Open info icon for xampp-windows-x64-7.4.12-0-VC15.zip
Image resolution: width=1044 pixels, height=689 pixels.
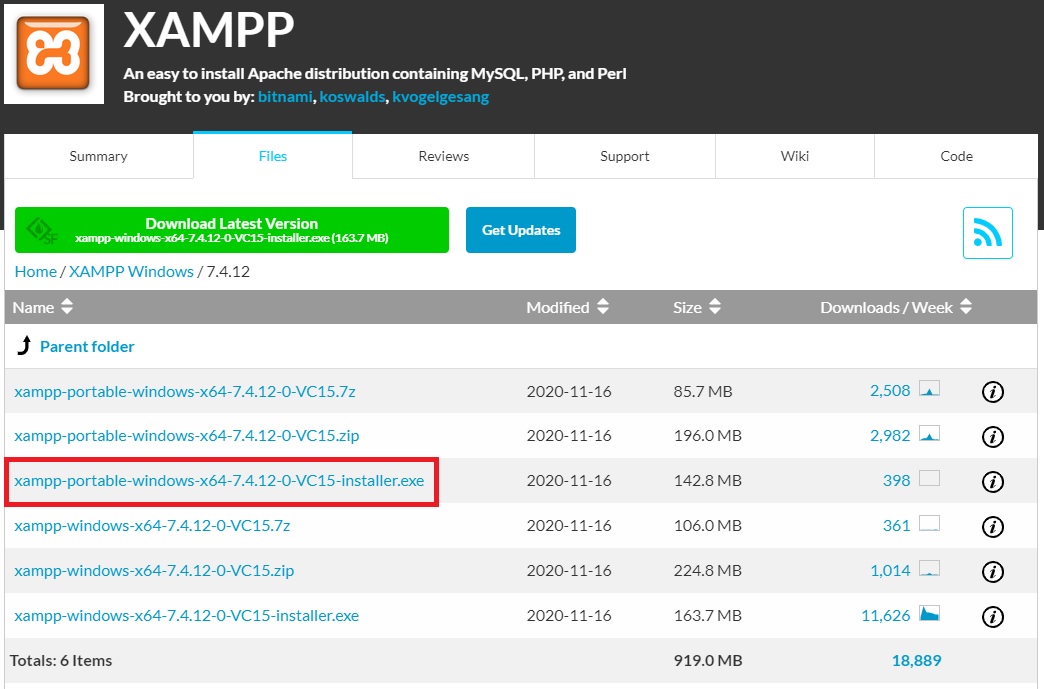993,571
